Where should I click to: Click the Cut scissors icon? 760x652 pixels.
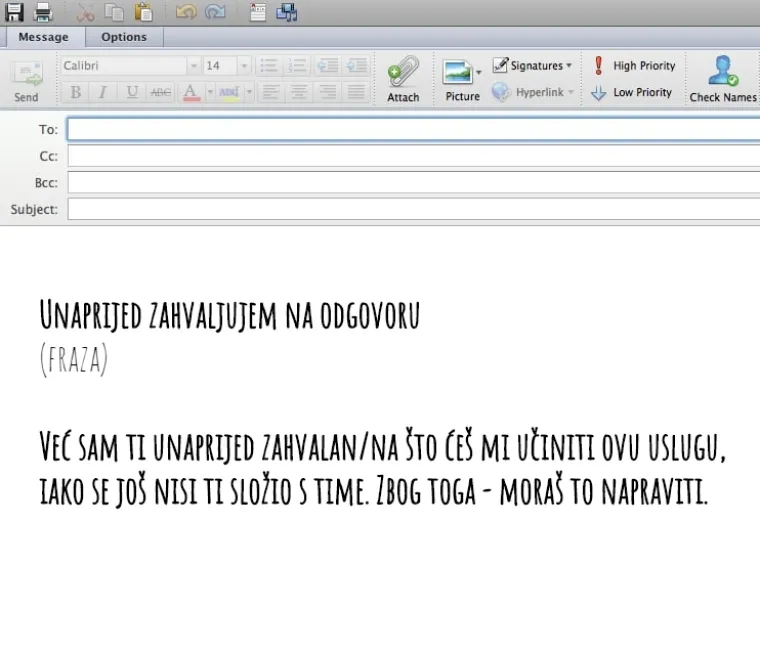coord(85,12)
